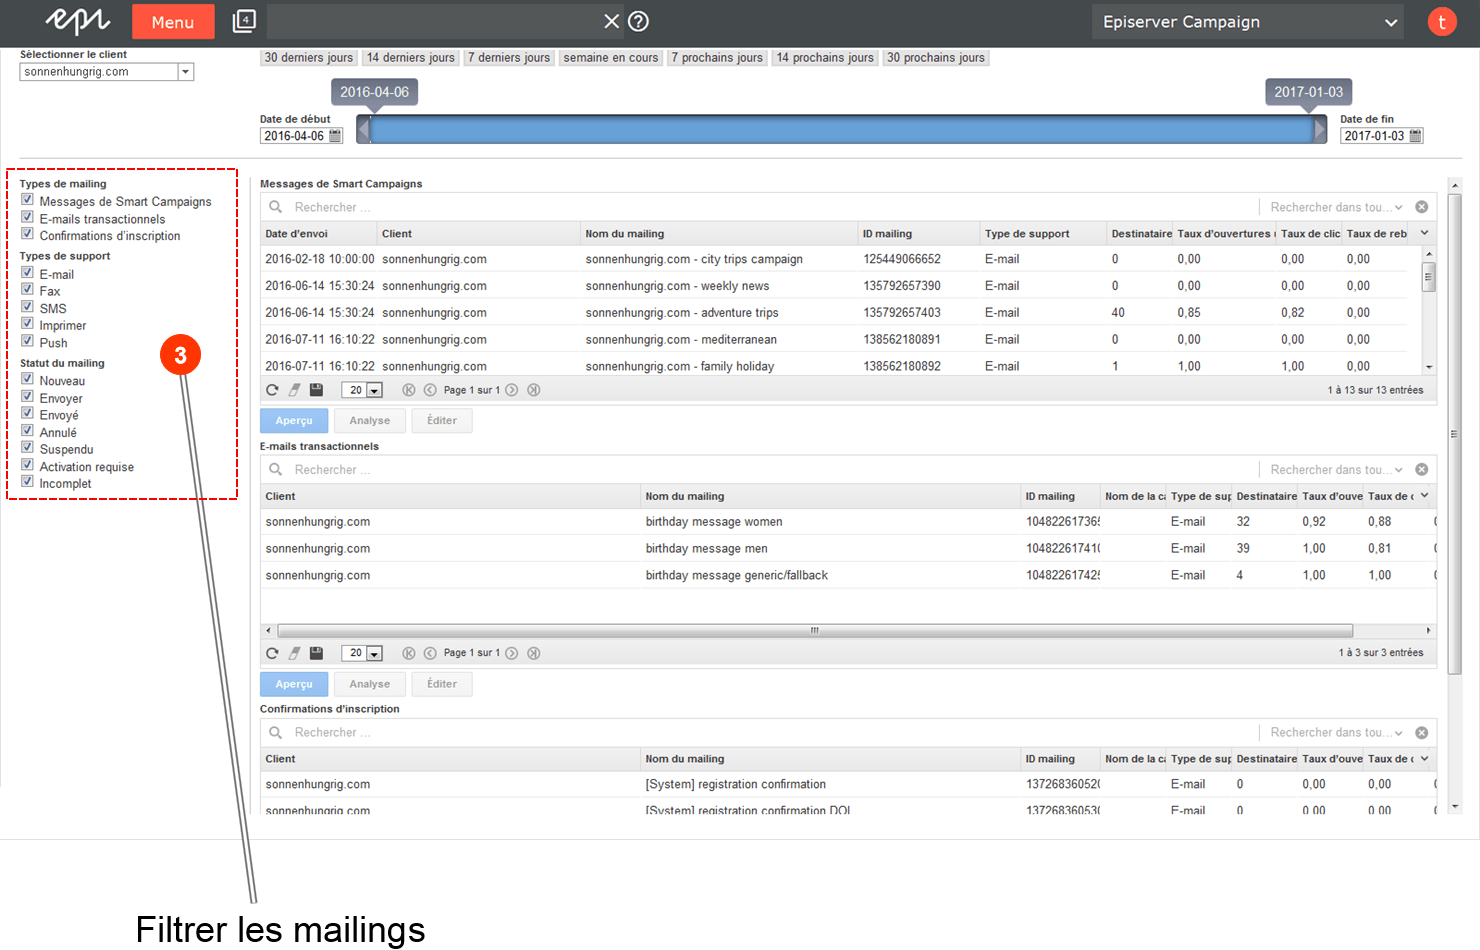Click Analyse under transactional e-mails table

pos(370,684)
